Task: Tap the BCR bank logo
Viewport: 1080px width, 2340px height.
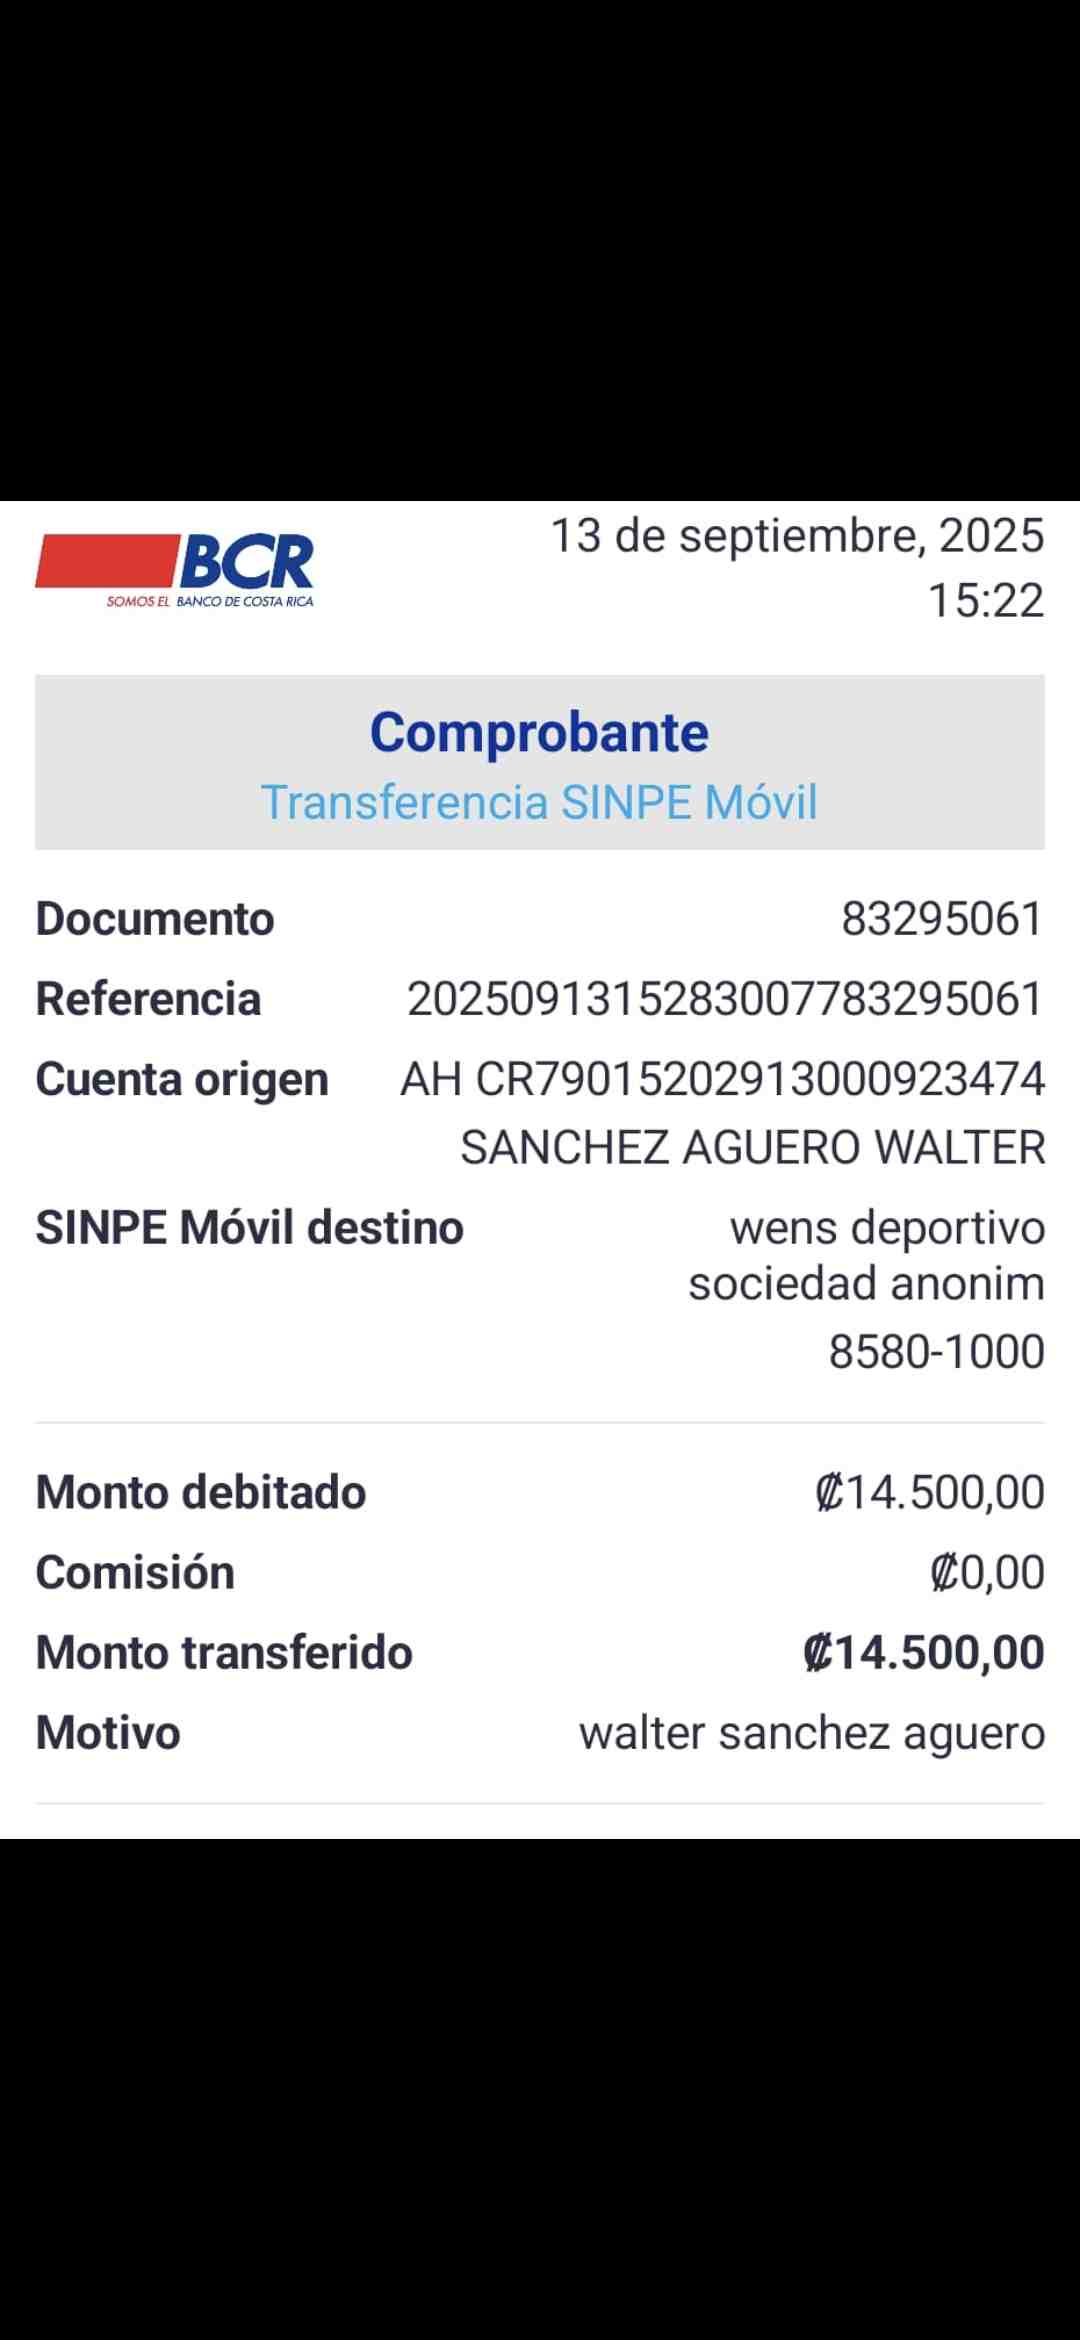Action: tap(175, 571)
